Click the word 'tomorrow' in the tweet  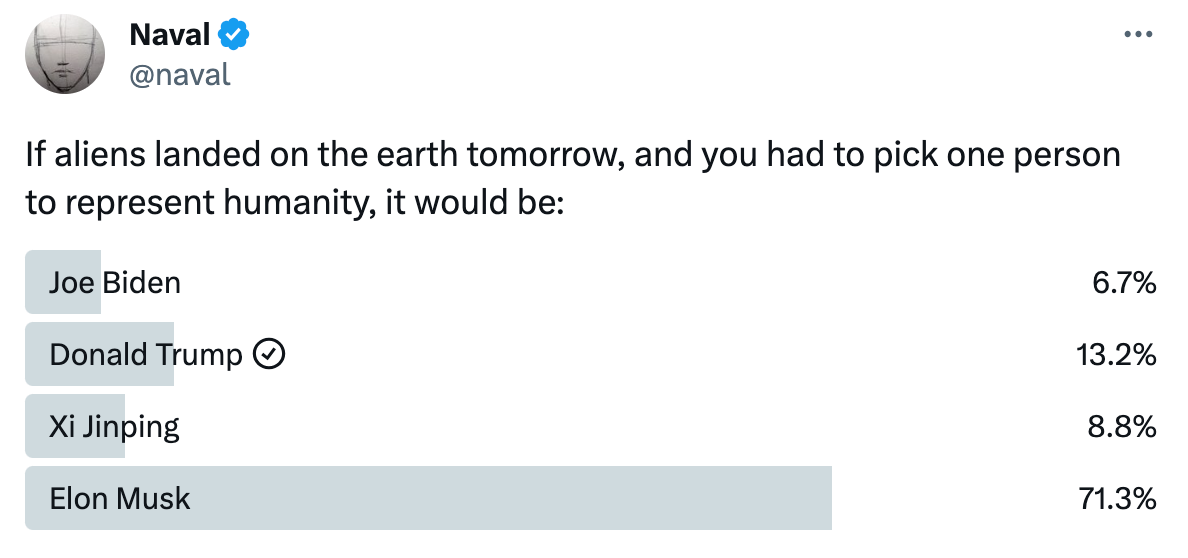pos(546,155)
